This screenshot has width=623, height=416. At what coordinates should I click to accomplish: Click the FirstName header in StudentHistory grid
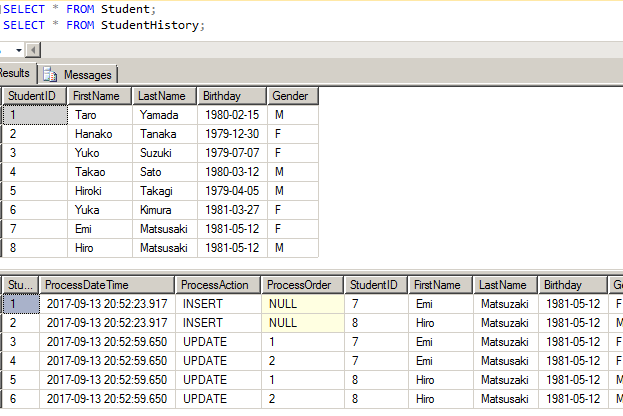pyautogui.click(x=441, y=285)
